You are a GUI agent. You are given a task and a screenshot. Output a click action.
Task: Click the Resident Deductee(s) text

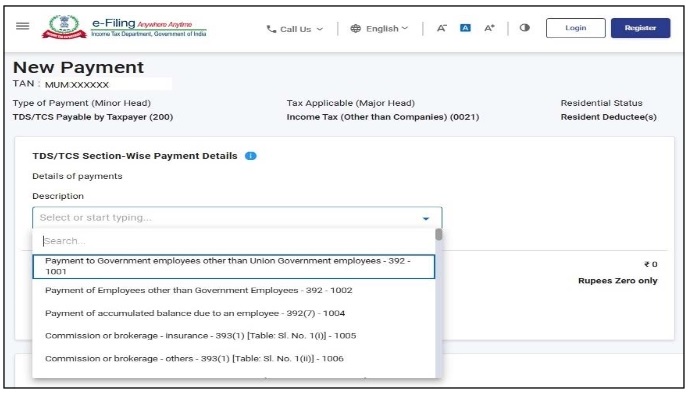[x=609, y=117]
